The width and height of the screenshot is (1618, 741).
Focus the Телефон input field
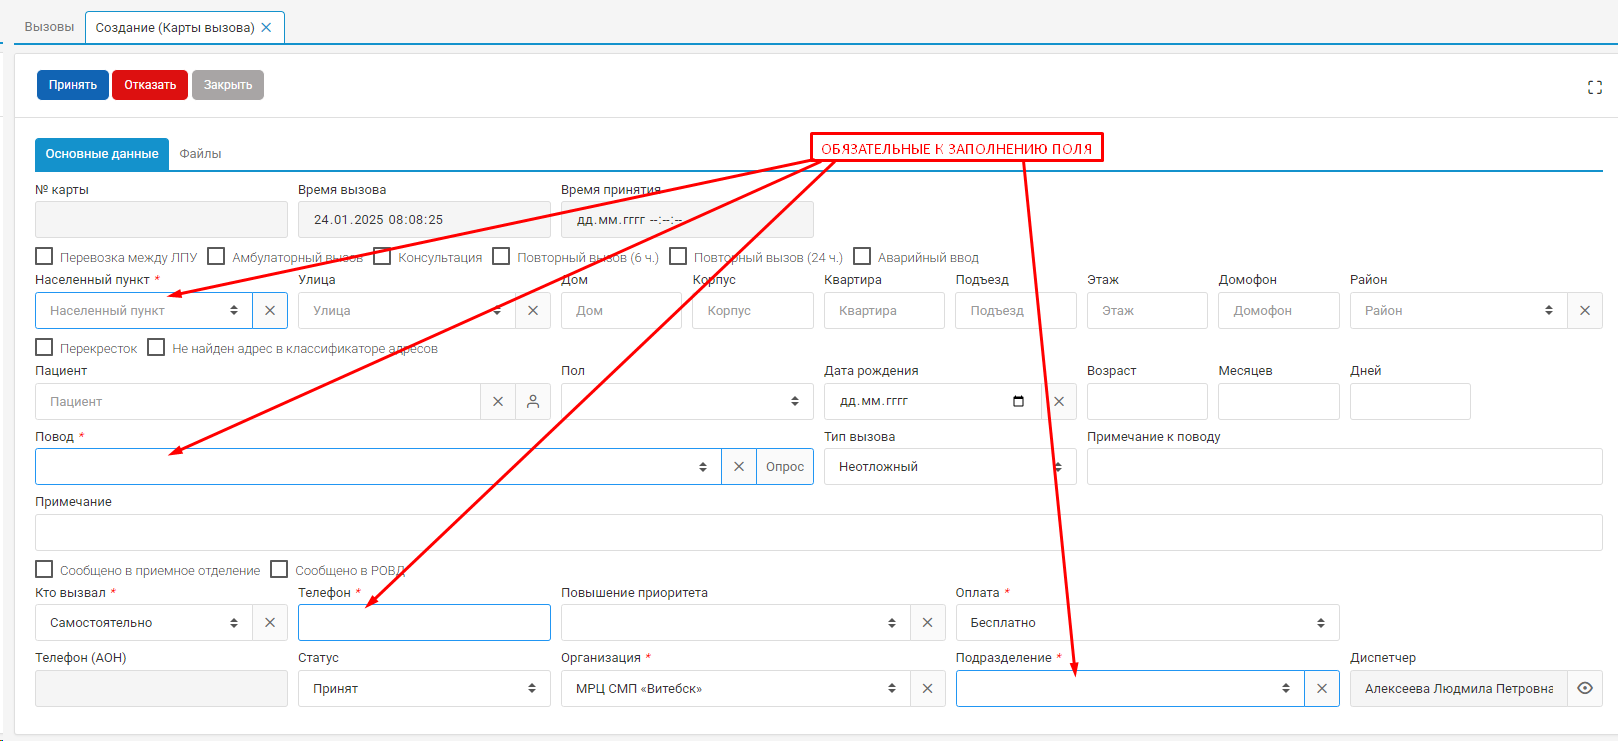tap(424, 623)
